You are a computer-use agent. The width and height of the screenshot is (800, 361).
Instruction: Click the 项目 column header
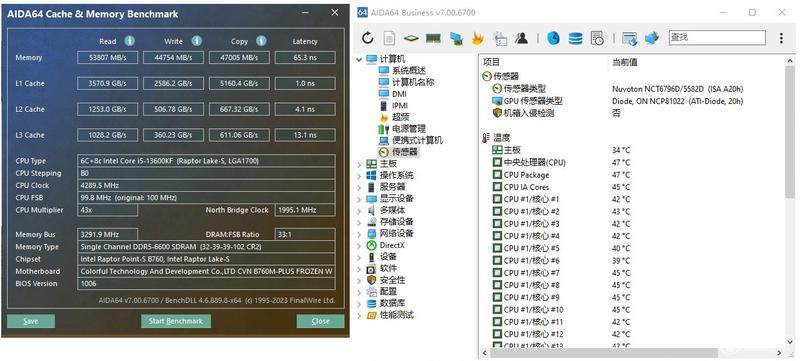[x=491, y=62]
